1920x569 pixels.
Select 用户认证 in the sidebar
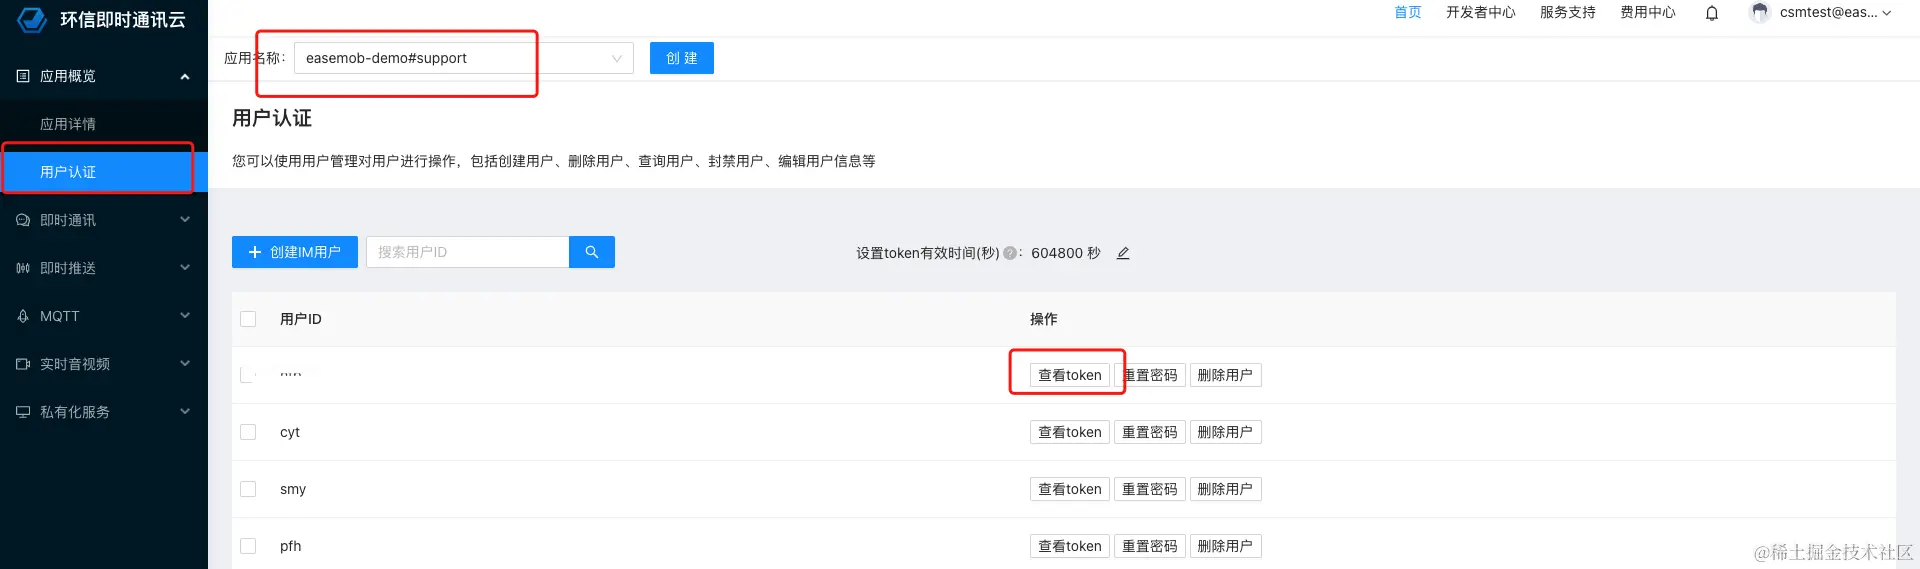click(104, 172)
